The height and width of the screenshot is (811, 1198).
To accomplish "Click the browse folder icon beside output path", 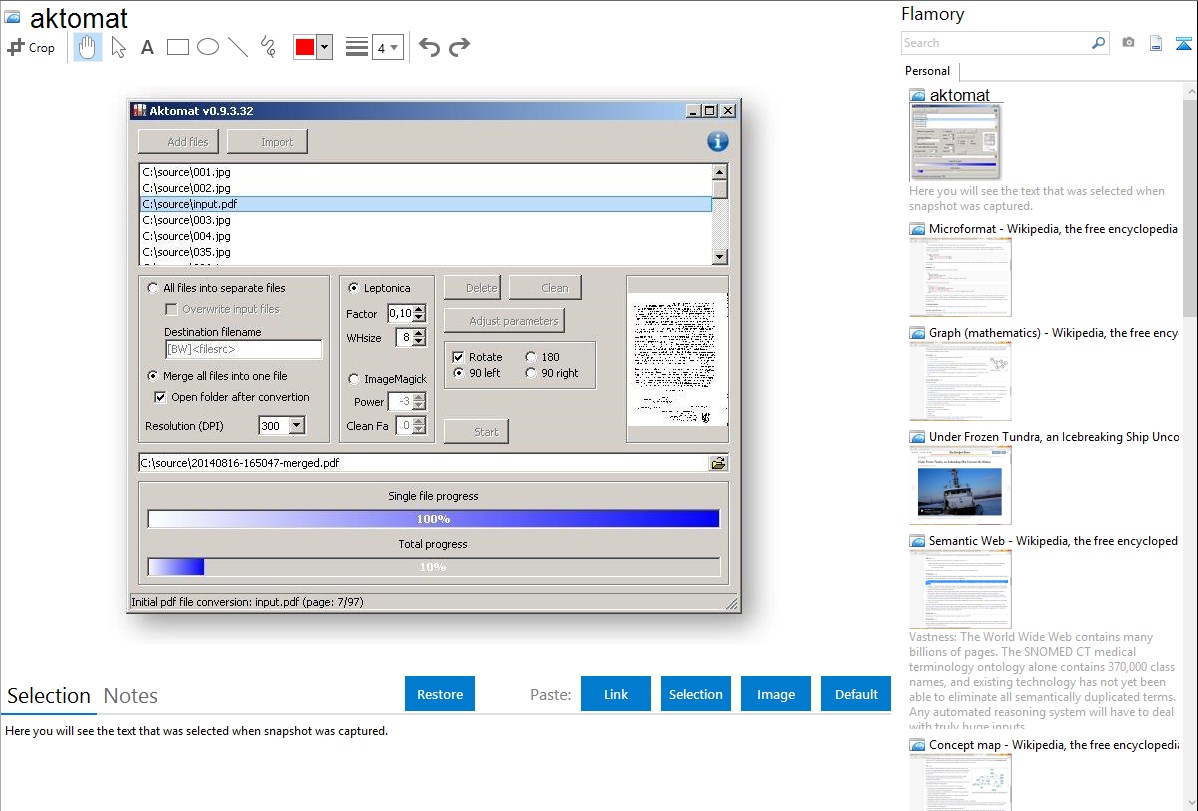I will [x=718, y=463].
